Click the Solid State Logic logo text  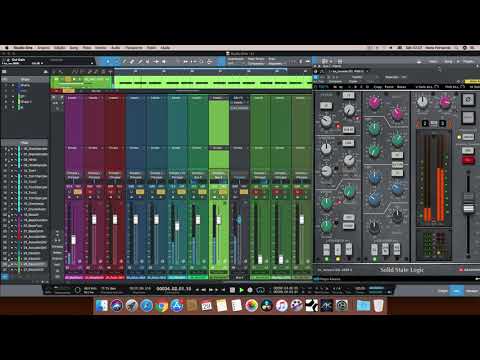[402, 270]
